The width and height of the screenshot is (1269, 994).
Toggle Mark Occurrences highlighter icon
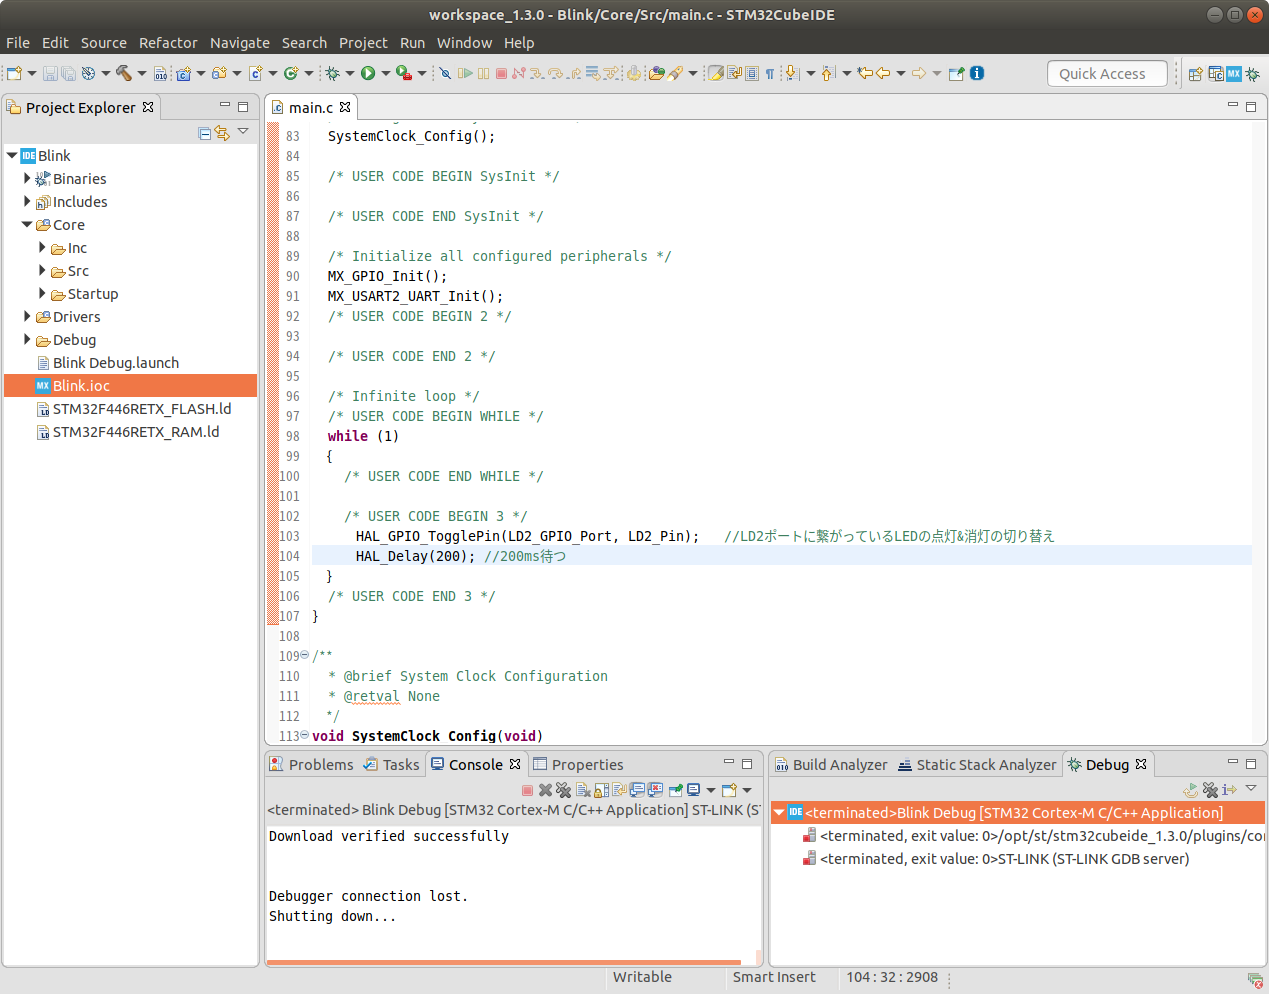tap(716, 73)
